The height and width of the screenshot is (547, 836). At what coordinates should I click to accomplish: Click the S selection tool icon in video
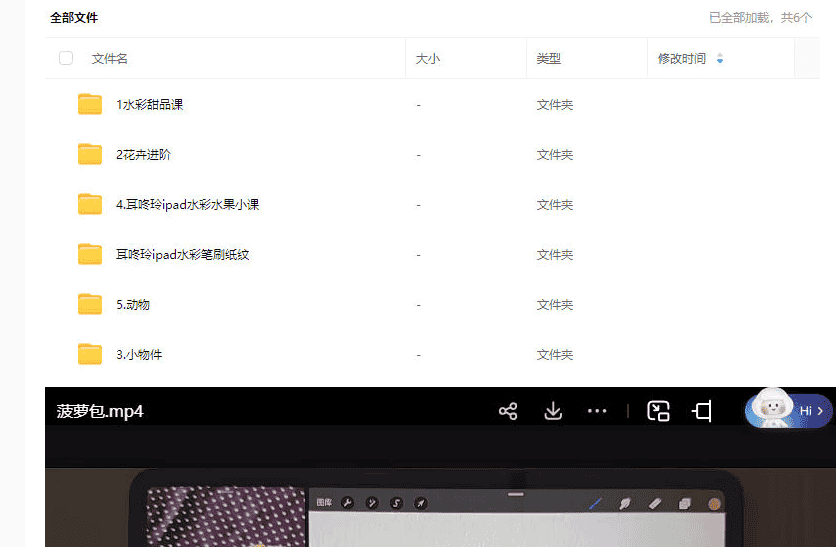point(396,503)
